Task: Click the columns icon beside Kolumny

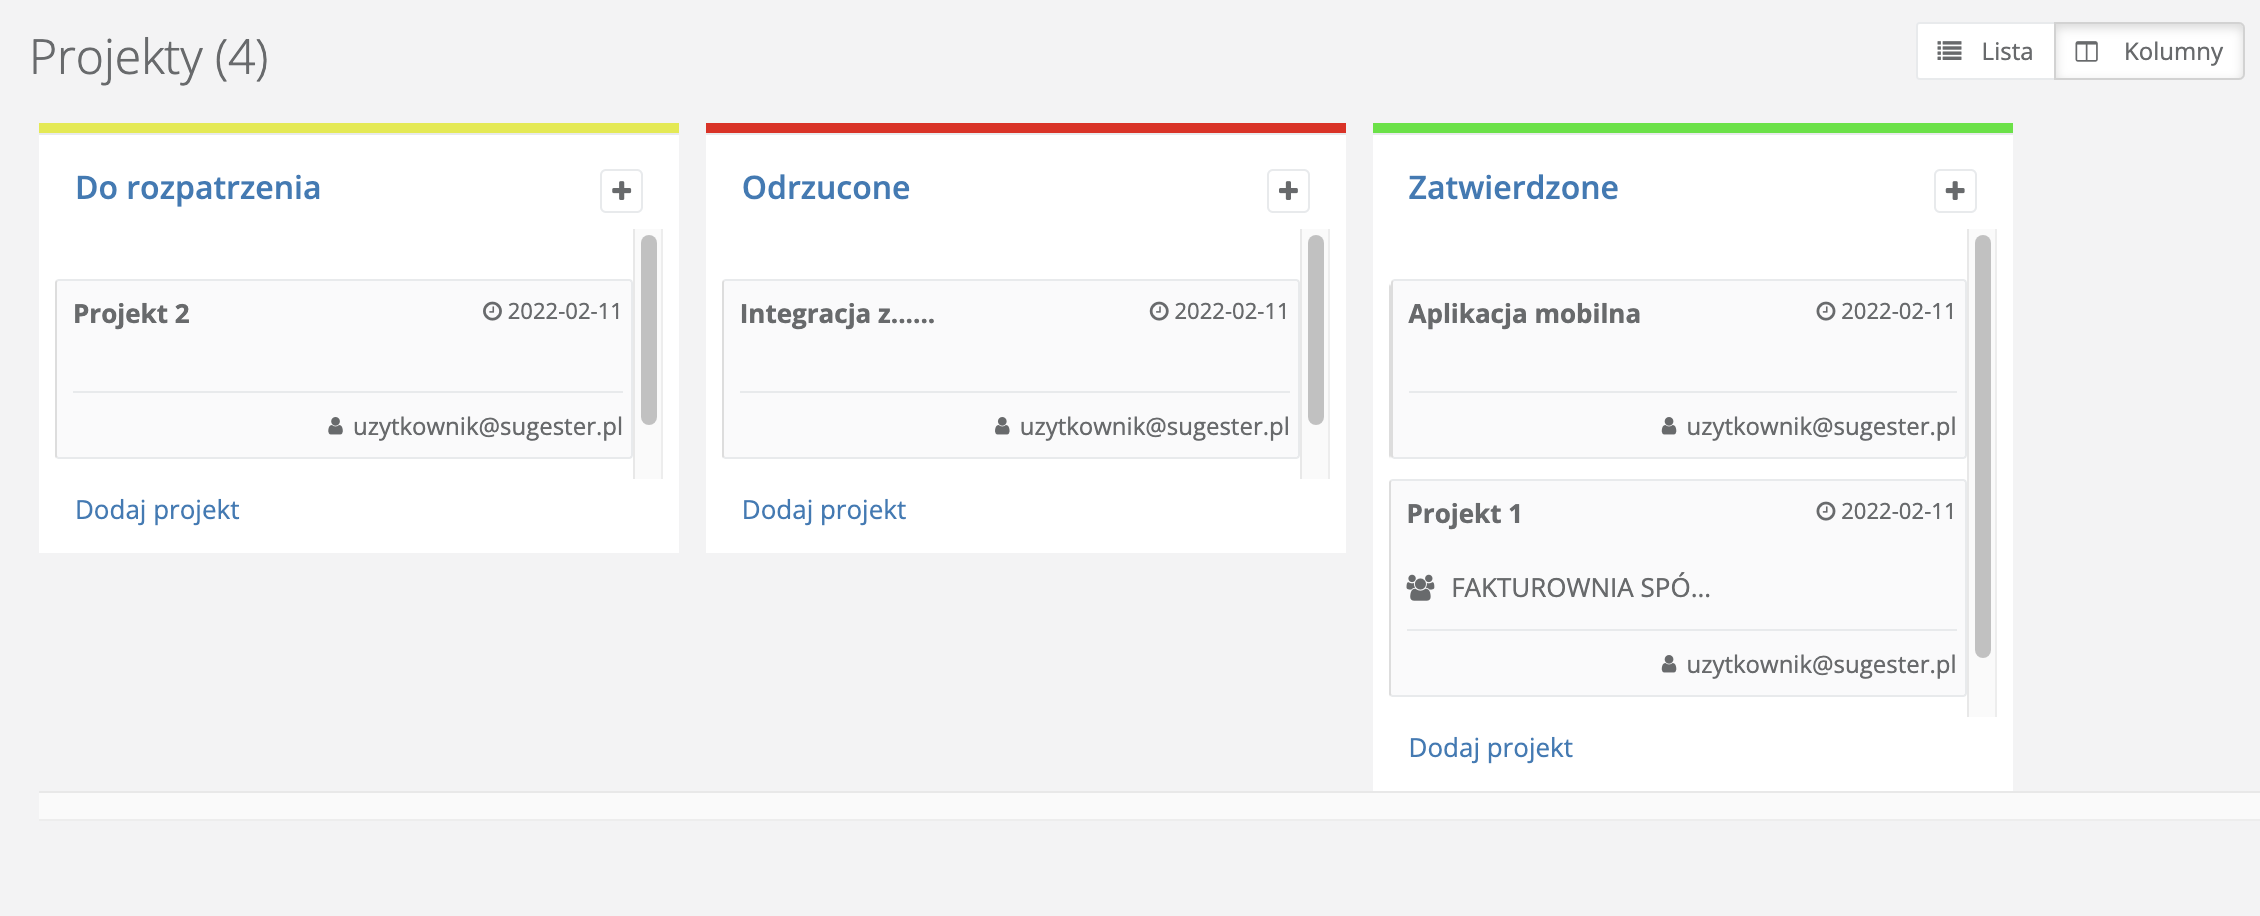Action: coord(2087,51)
